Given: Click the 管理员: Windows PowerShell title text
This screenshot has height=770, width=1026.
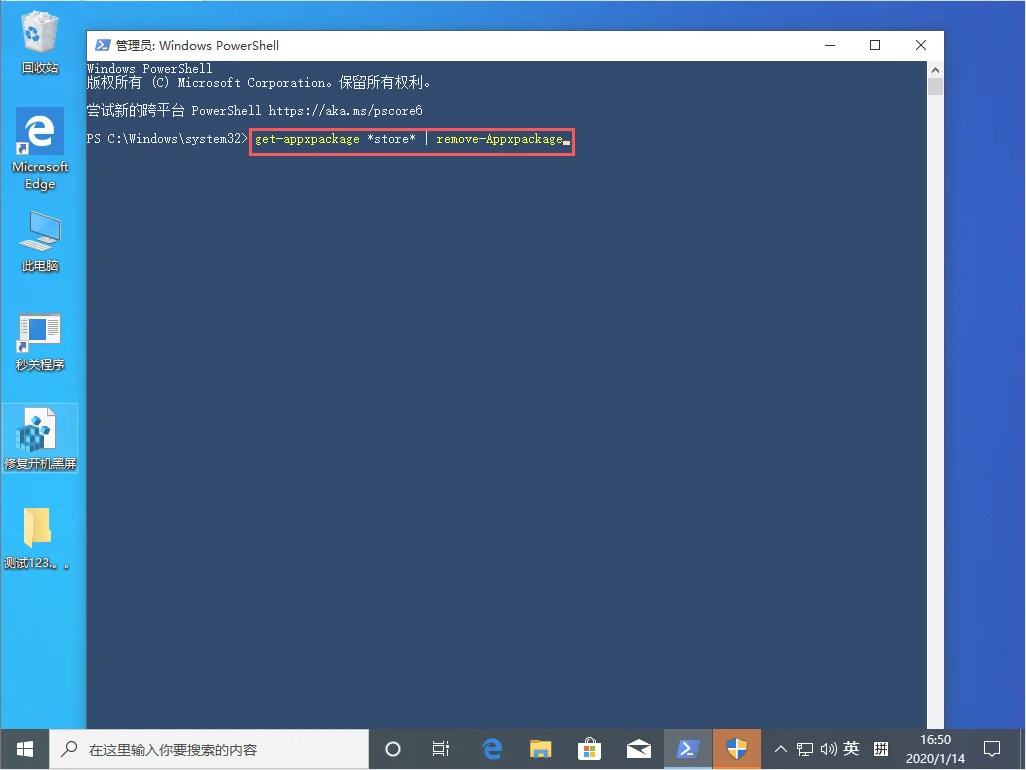Looking at the screenshot, I should [197, 45].
